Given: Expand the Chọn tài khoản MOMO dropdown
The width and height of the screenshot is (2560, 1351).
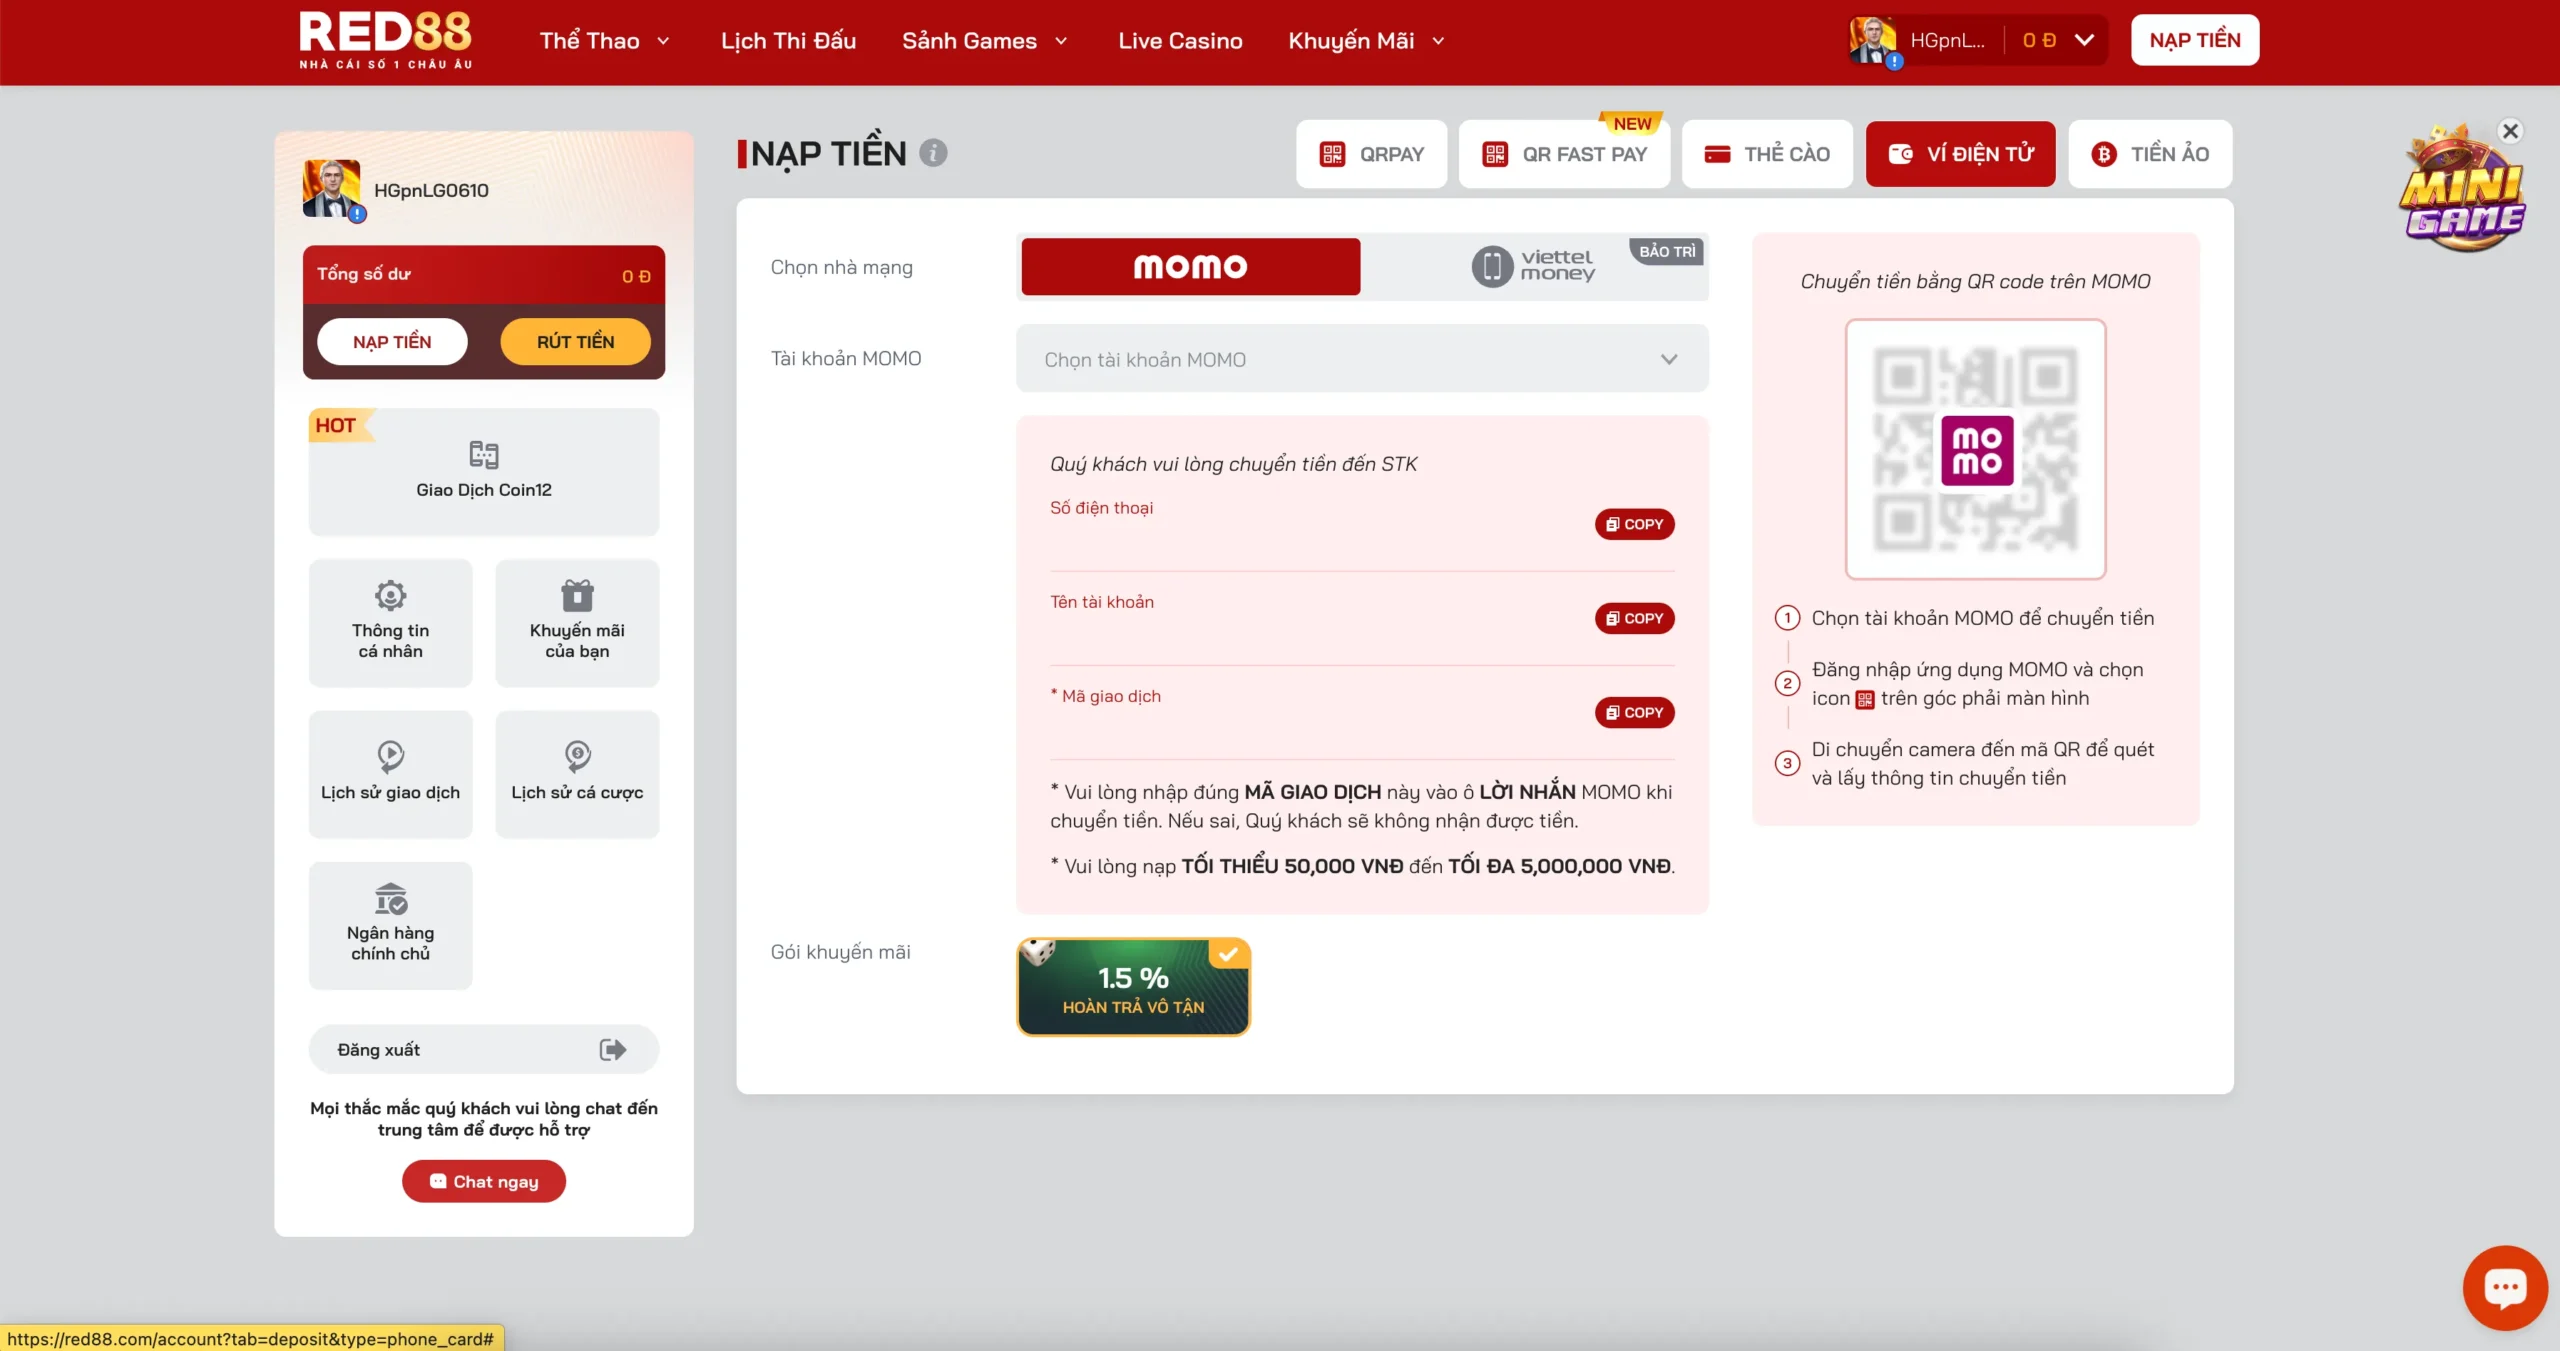Looking at the screenshot, I should click(x=1362, y=359).
